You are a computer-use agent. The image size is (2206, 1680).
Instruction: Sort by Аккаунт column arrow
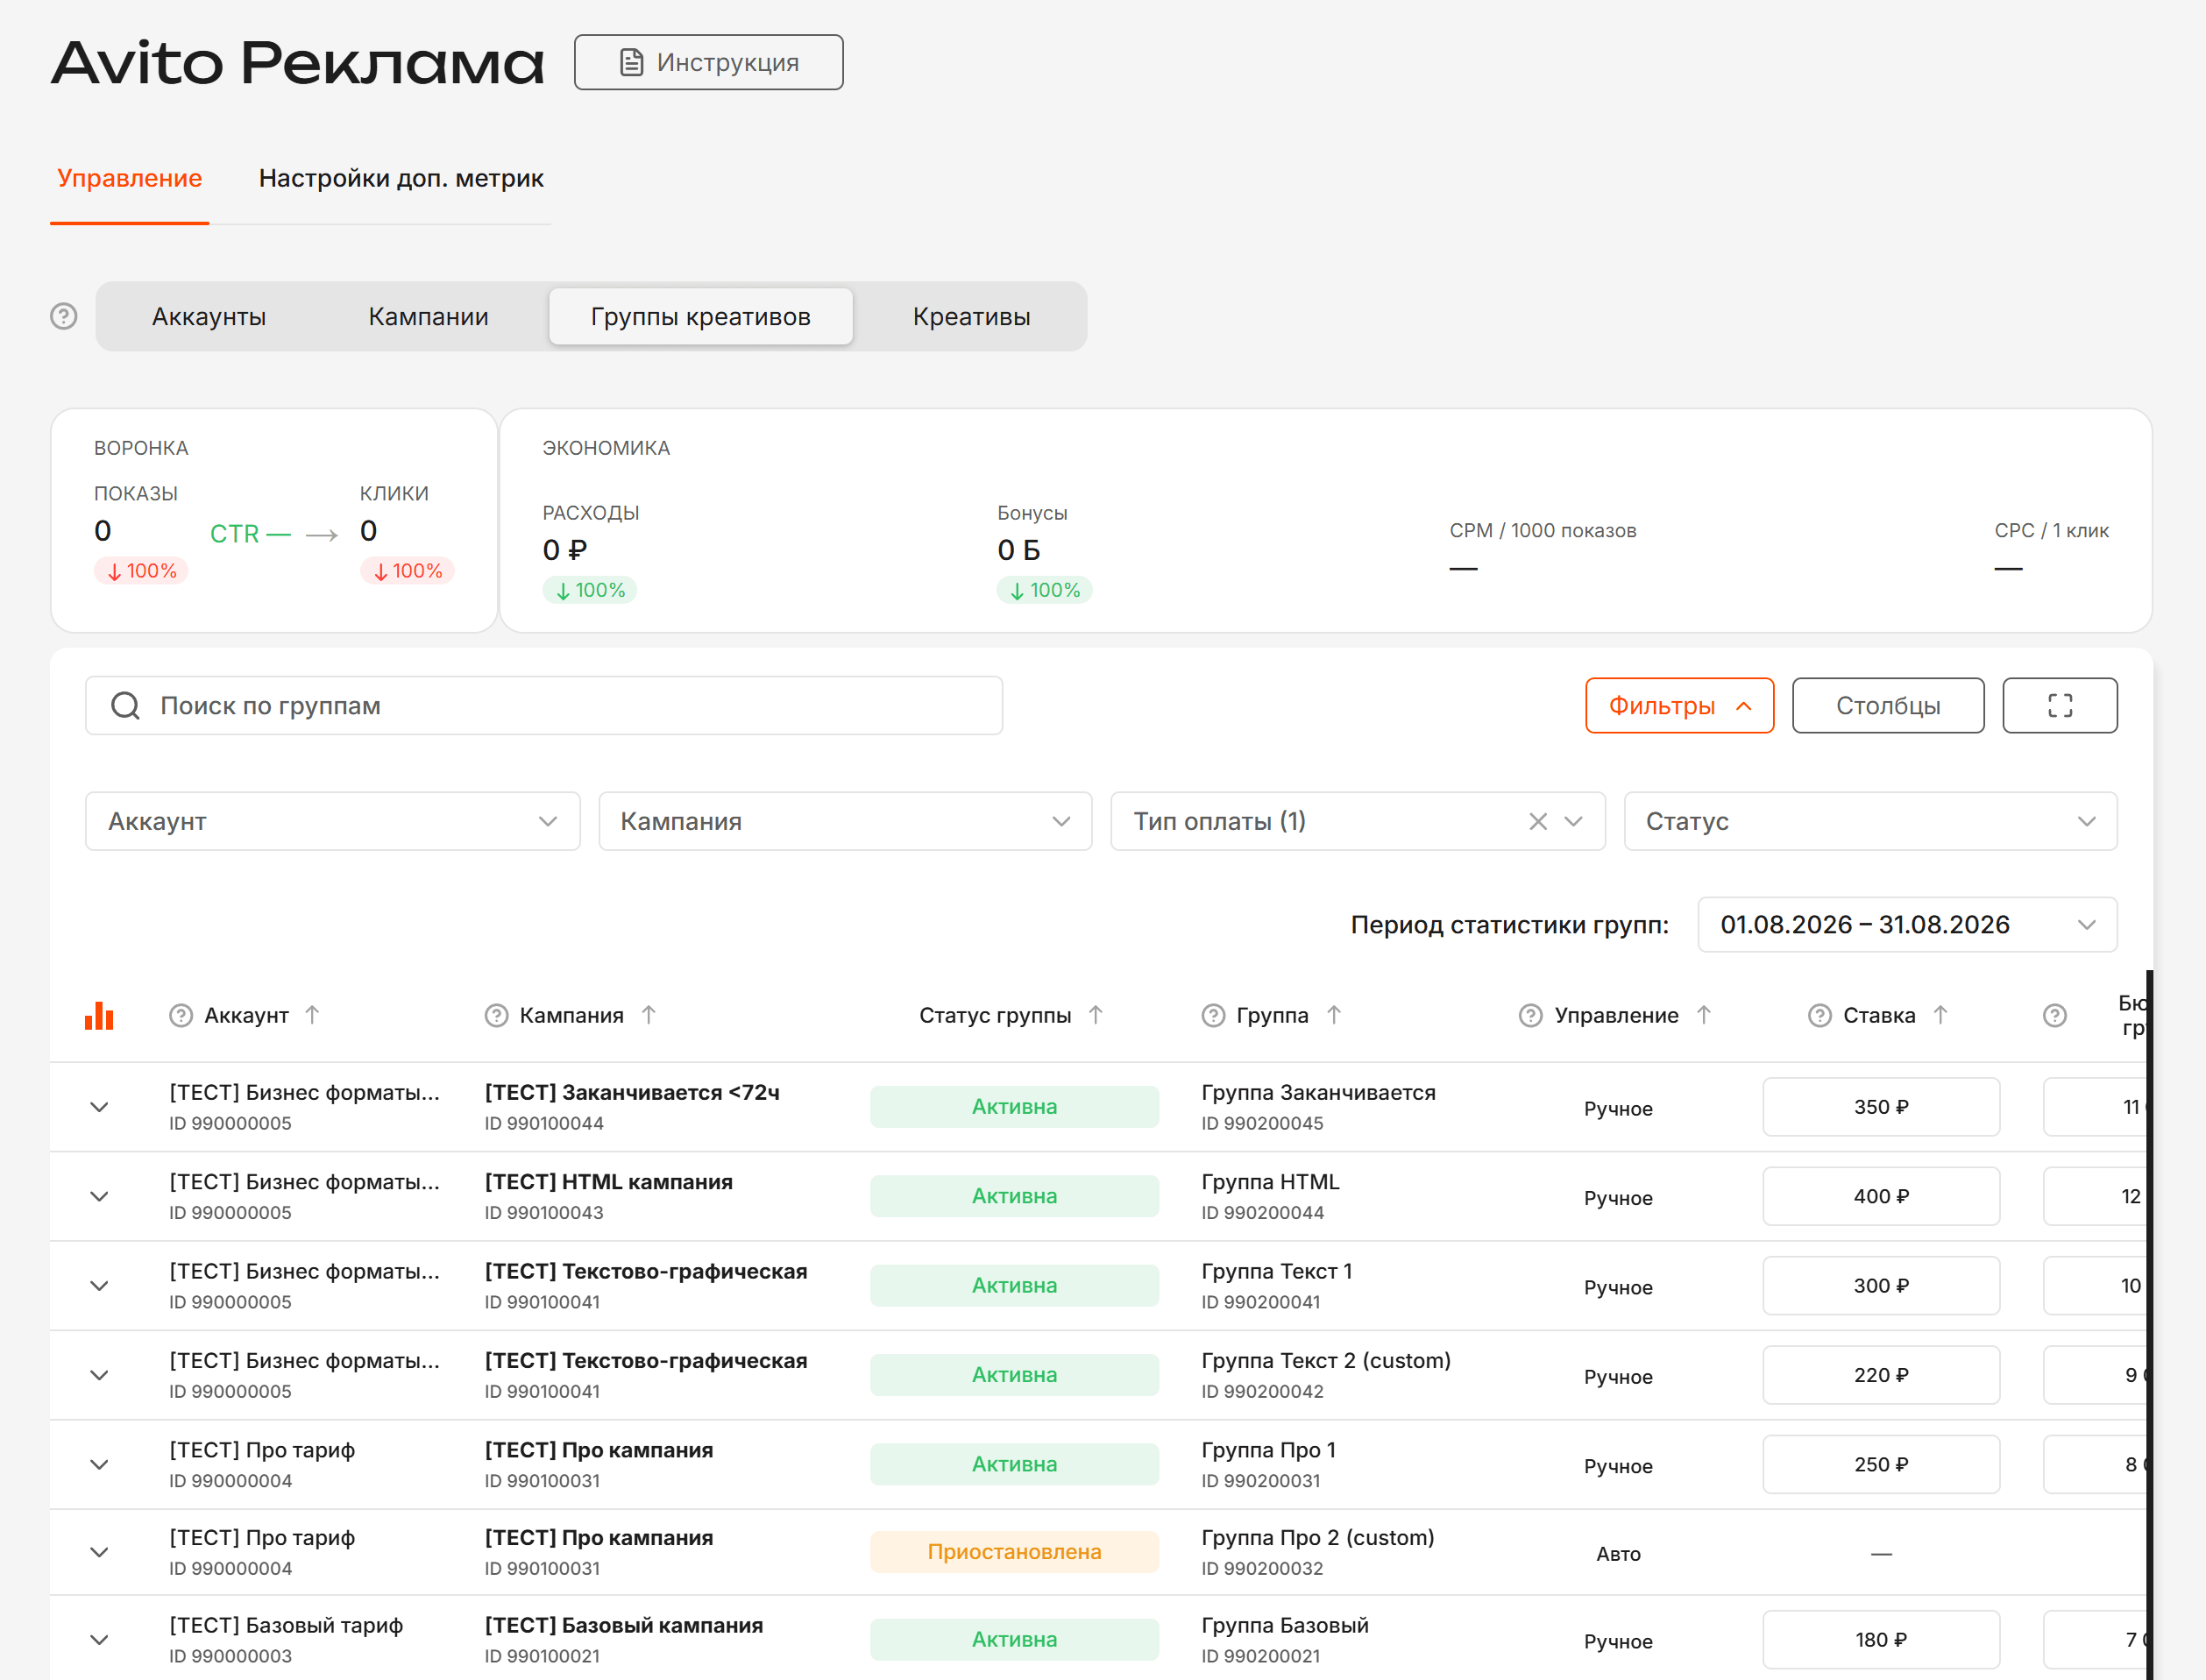pyautogui.click(x=312, y=1015)
